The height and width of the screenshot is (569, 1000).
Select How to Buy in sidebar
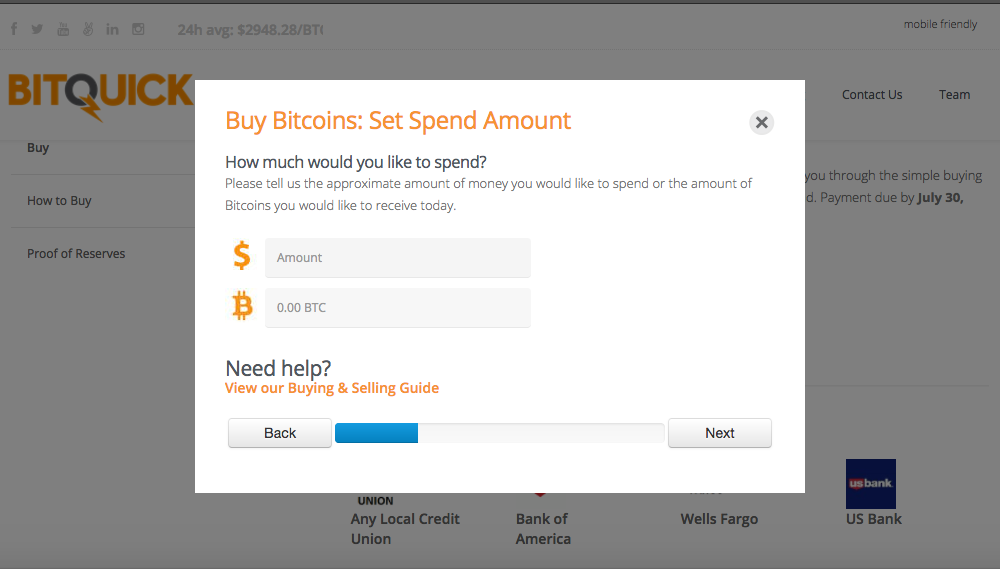pos(59,200)
